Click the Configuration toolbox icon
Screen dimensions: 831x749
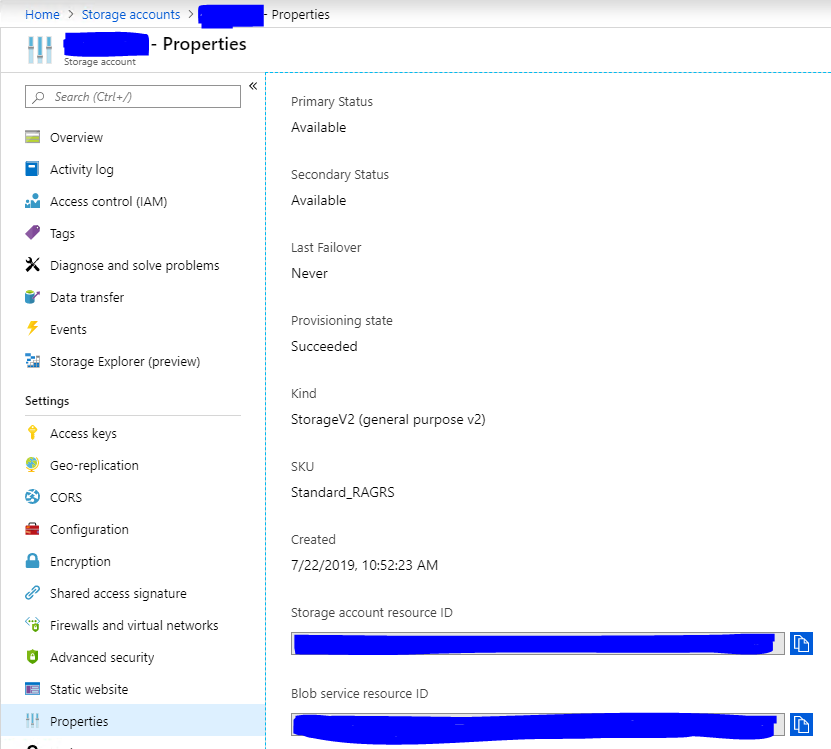coord(32,529)
